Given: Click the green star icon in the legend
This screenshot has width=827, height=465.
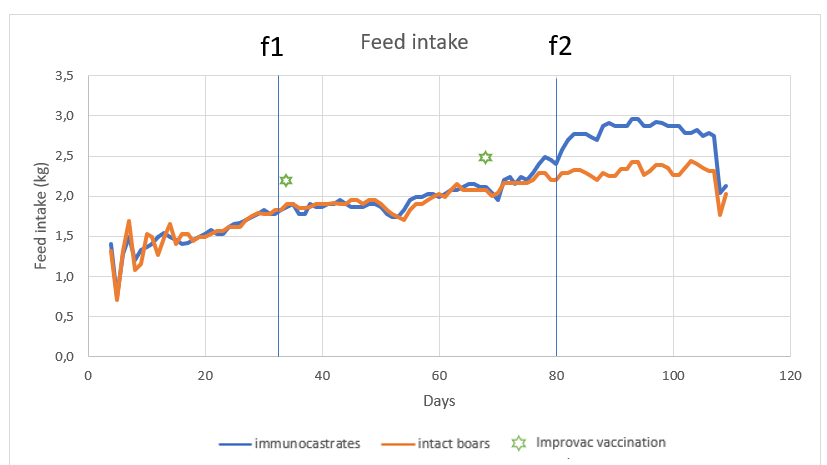Looking at the screenshot, I should pyautogui.click(x=518, y=442).
